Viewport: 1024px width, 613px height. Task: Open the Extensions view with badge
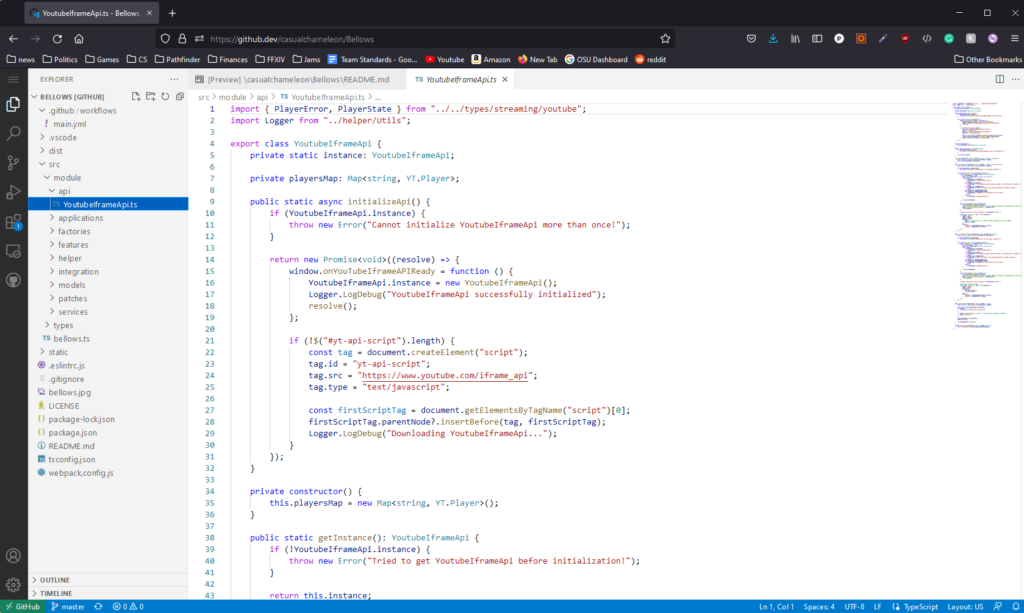click(14, 222)
